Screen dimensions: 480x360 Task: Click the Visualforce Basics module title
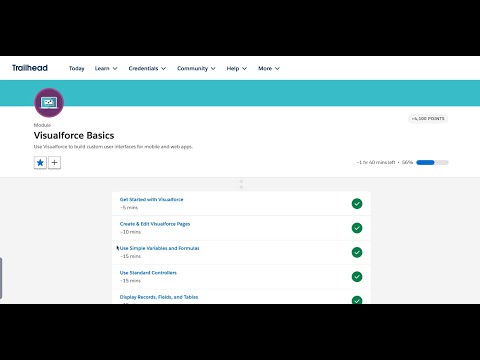point(74,136)
